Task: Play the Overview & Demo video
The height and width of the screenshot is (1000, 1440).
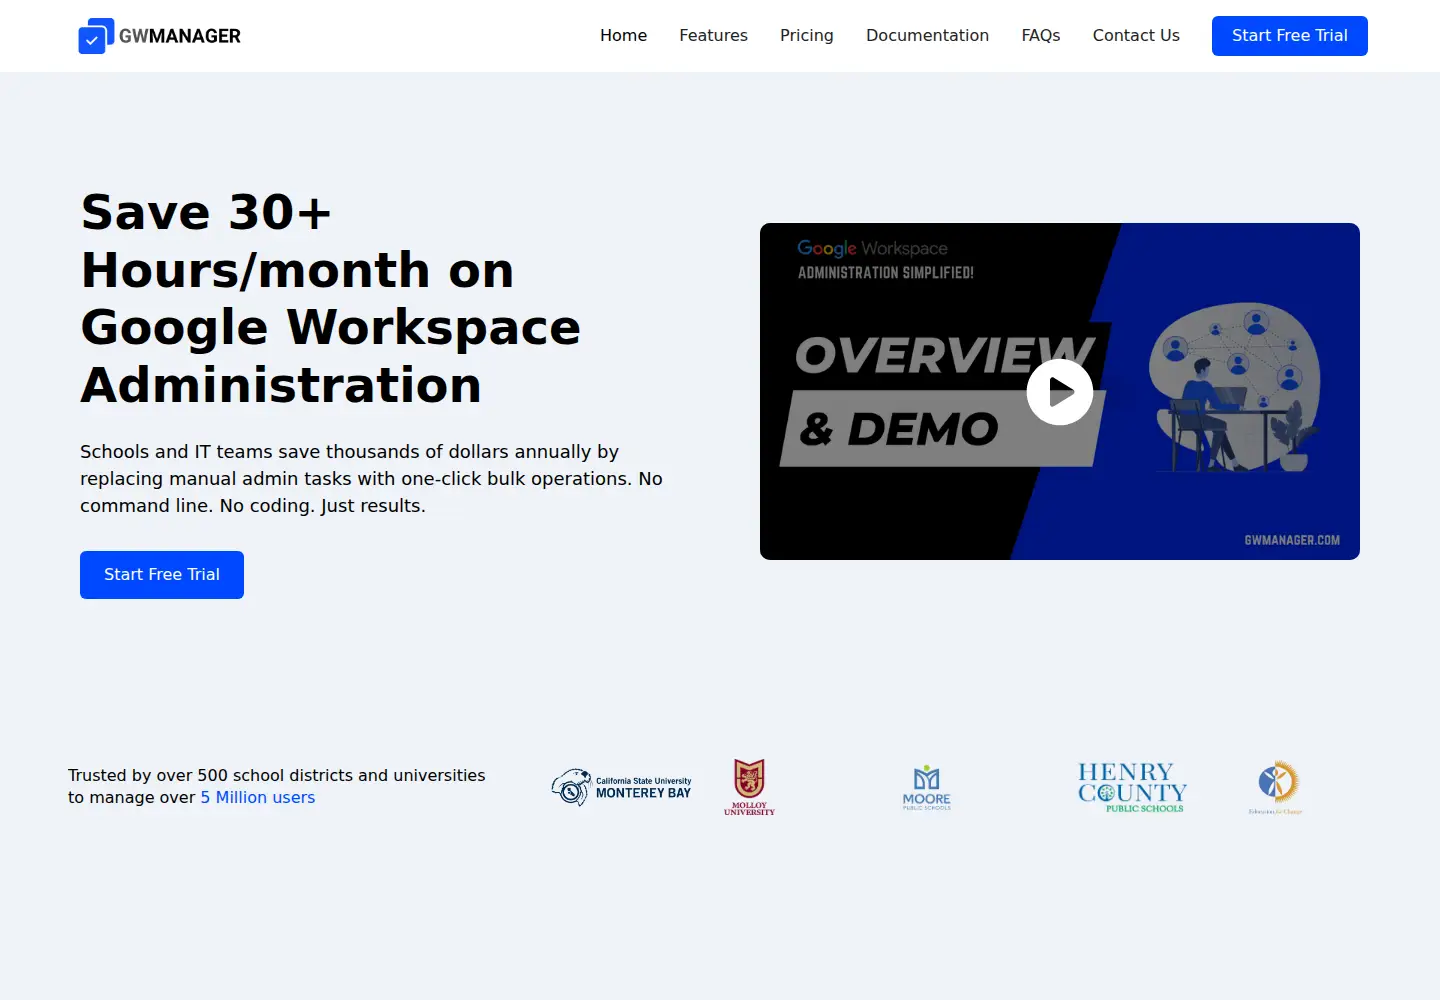Action: (x=1060, y=392)
